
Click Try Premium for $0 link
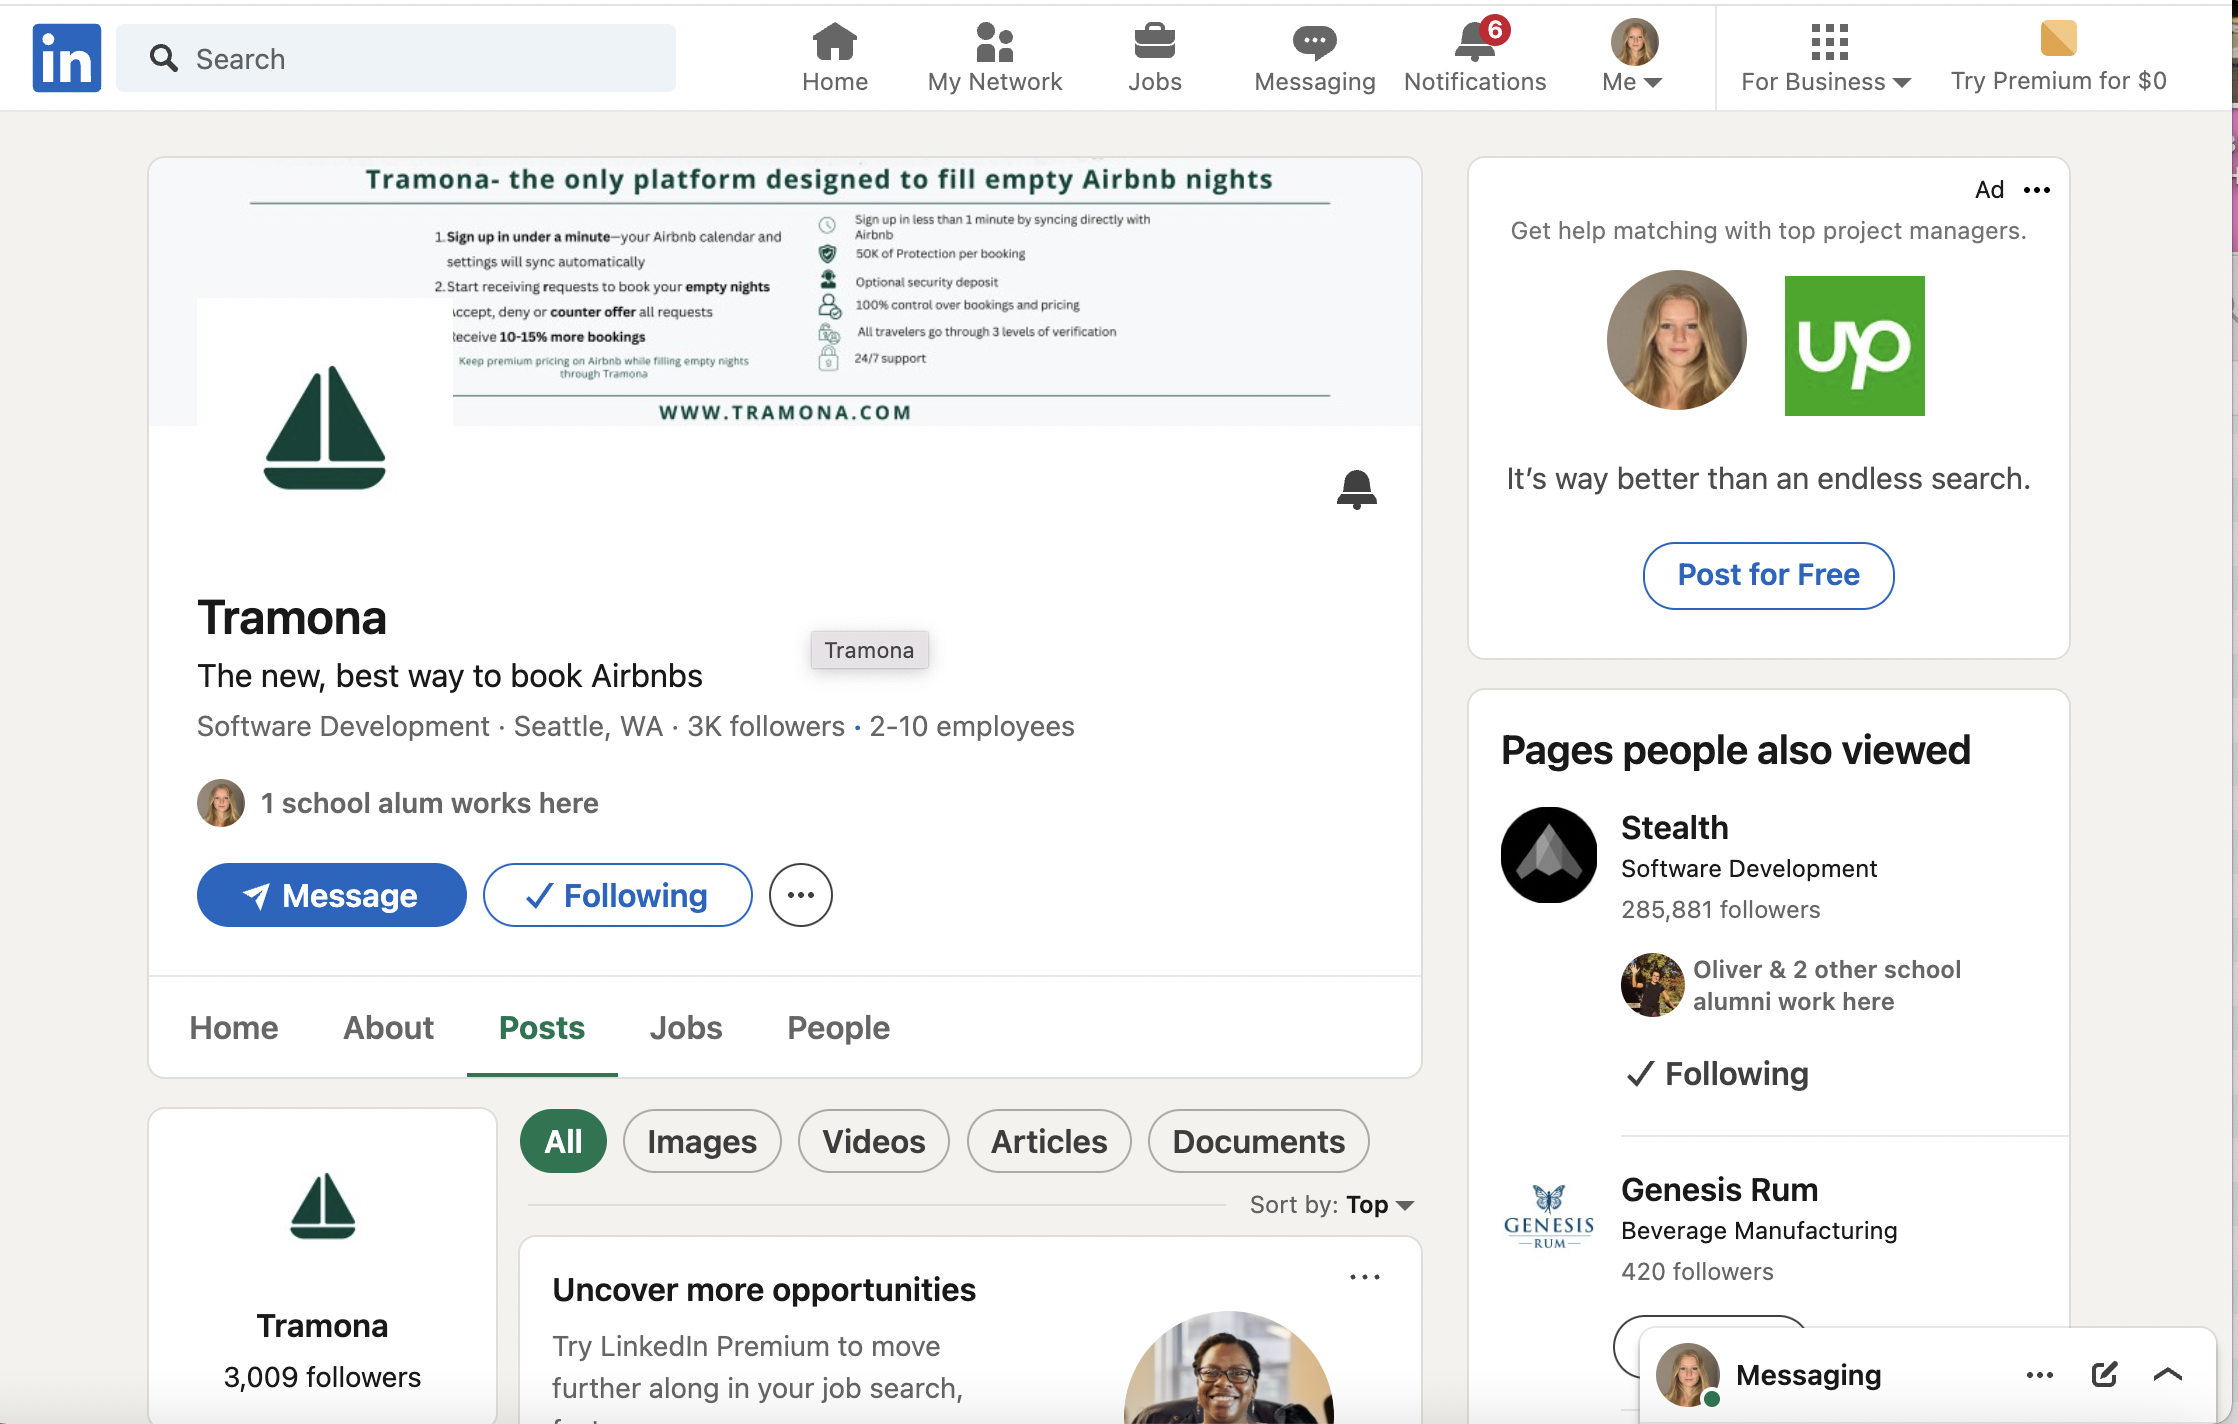(2058, 58)
